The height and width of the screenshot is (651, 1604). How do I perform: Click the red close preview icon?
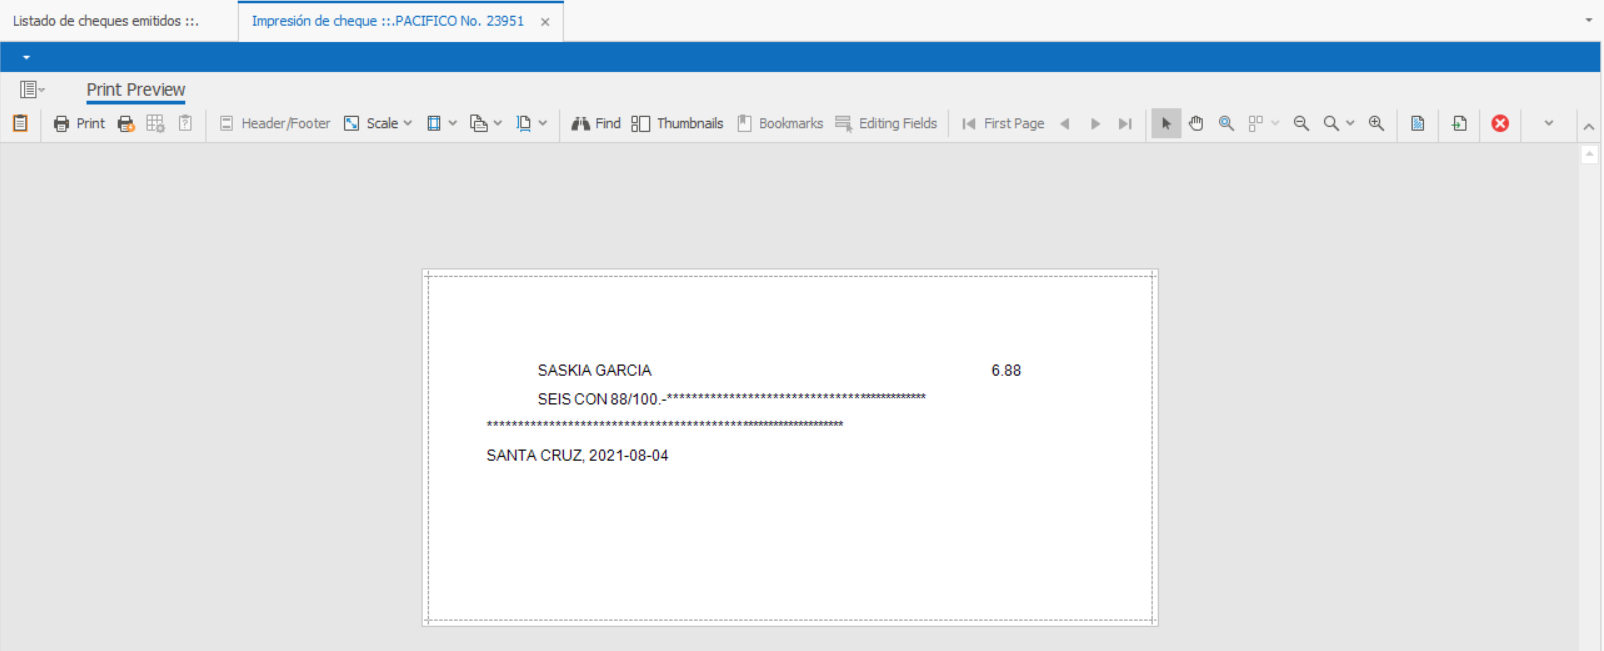click(1500, 124)
